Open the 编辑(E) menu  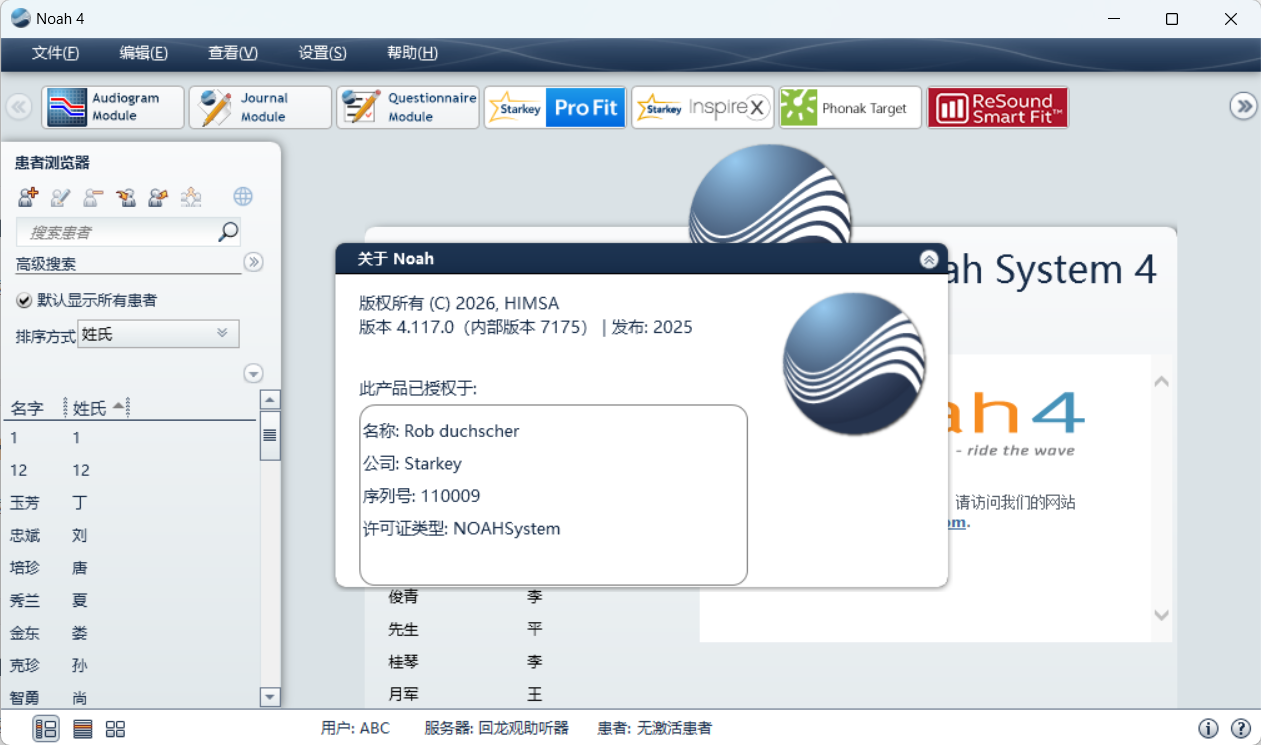click(x=143, y=53)
